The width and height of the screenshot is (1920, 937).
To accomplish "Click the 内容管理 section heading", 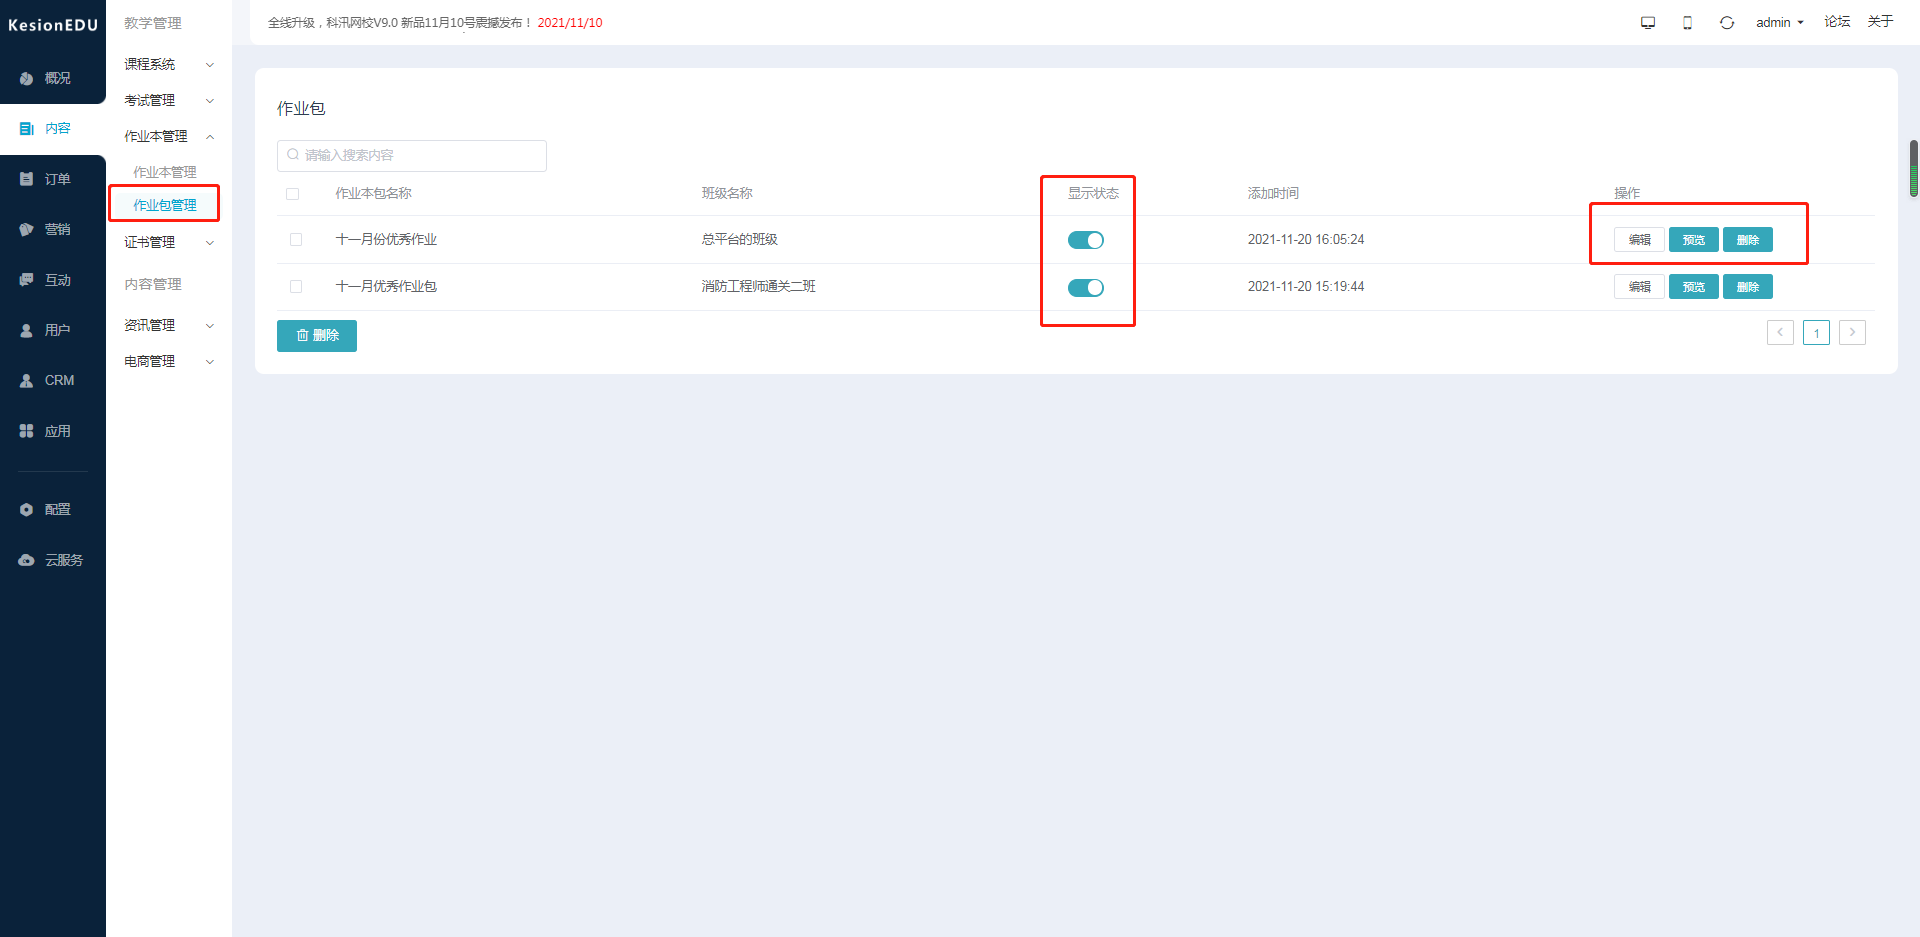I will pos(153,284).
